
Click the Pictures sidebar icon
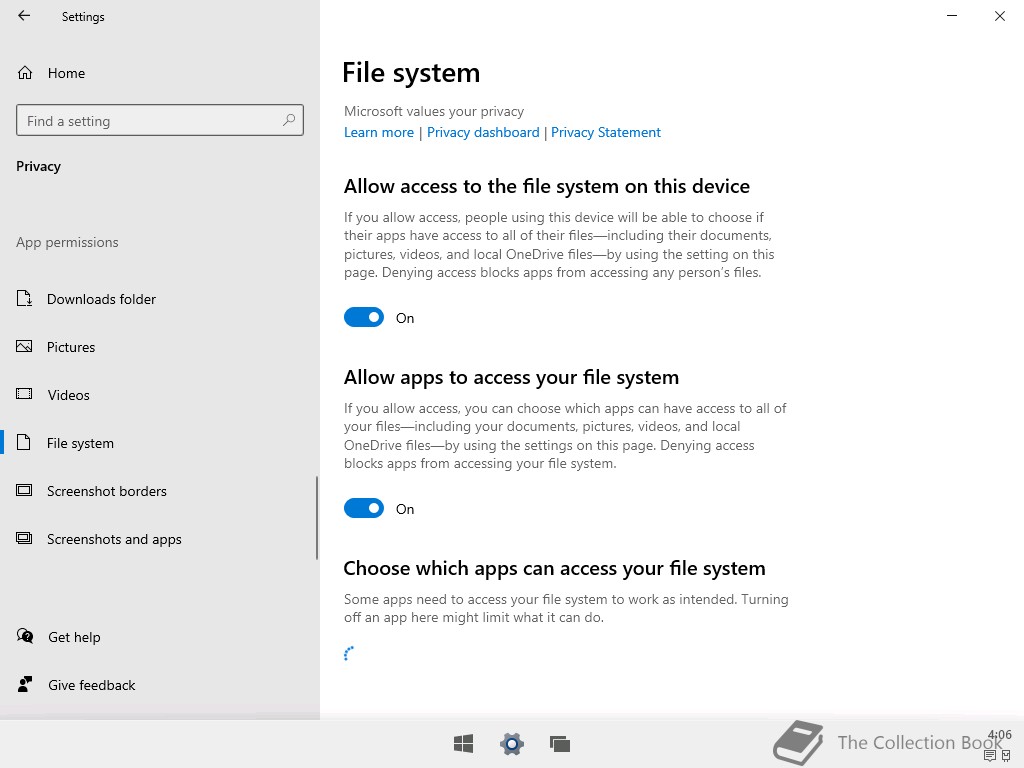pyautogui.click(x=24, y=346)
